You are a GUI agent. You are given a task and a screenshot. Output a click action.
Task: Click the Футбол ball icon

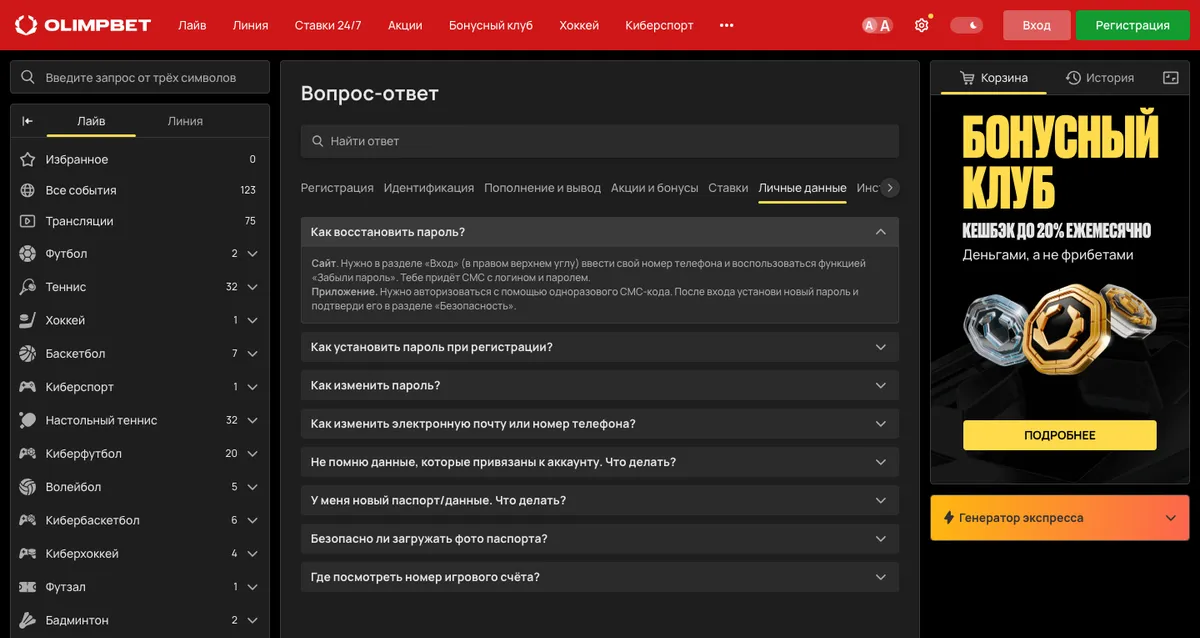point(28,254)
